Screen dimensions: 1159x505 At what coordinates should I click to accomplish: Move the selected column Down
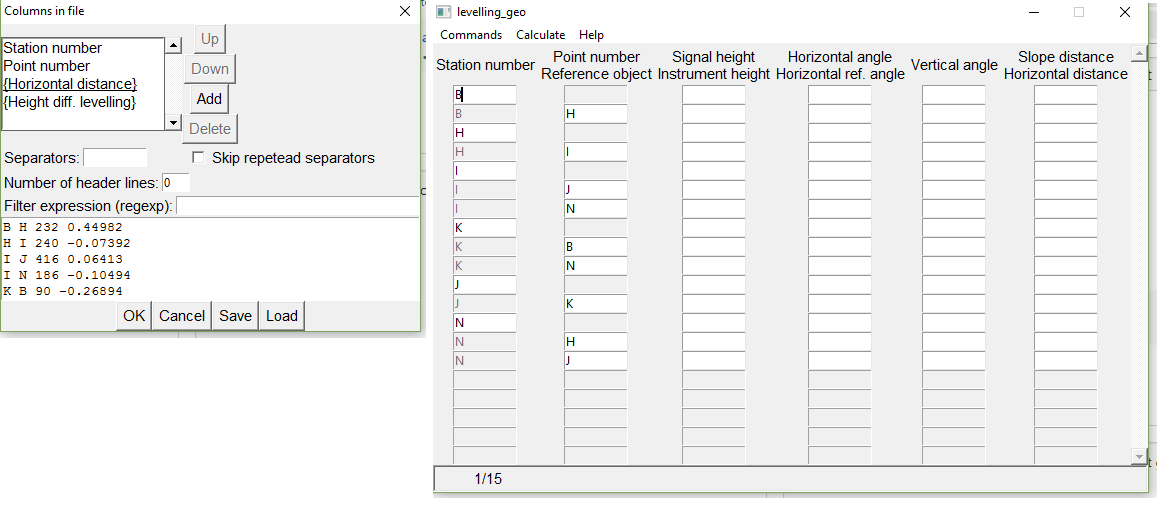coord(210,69)
